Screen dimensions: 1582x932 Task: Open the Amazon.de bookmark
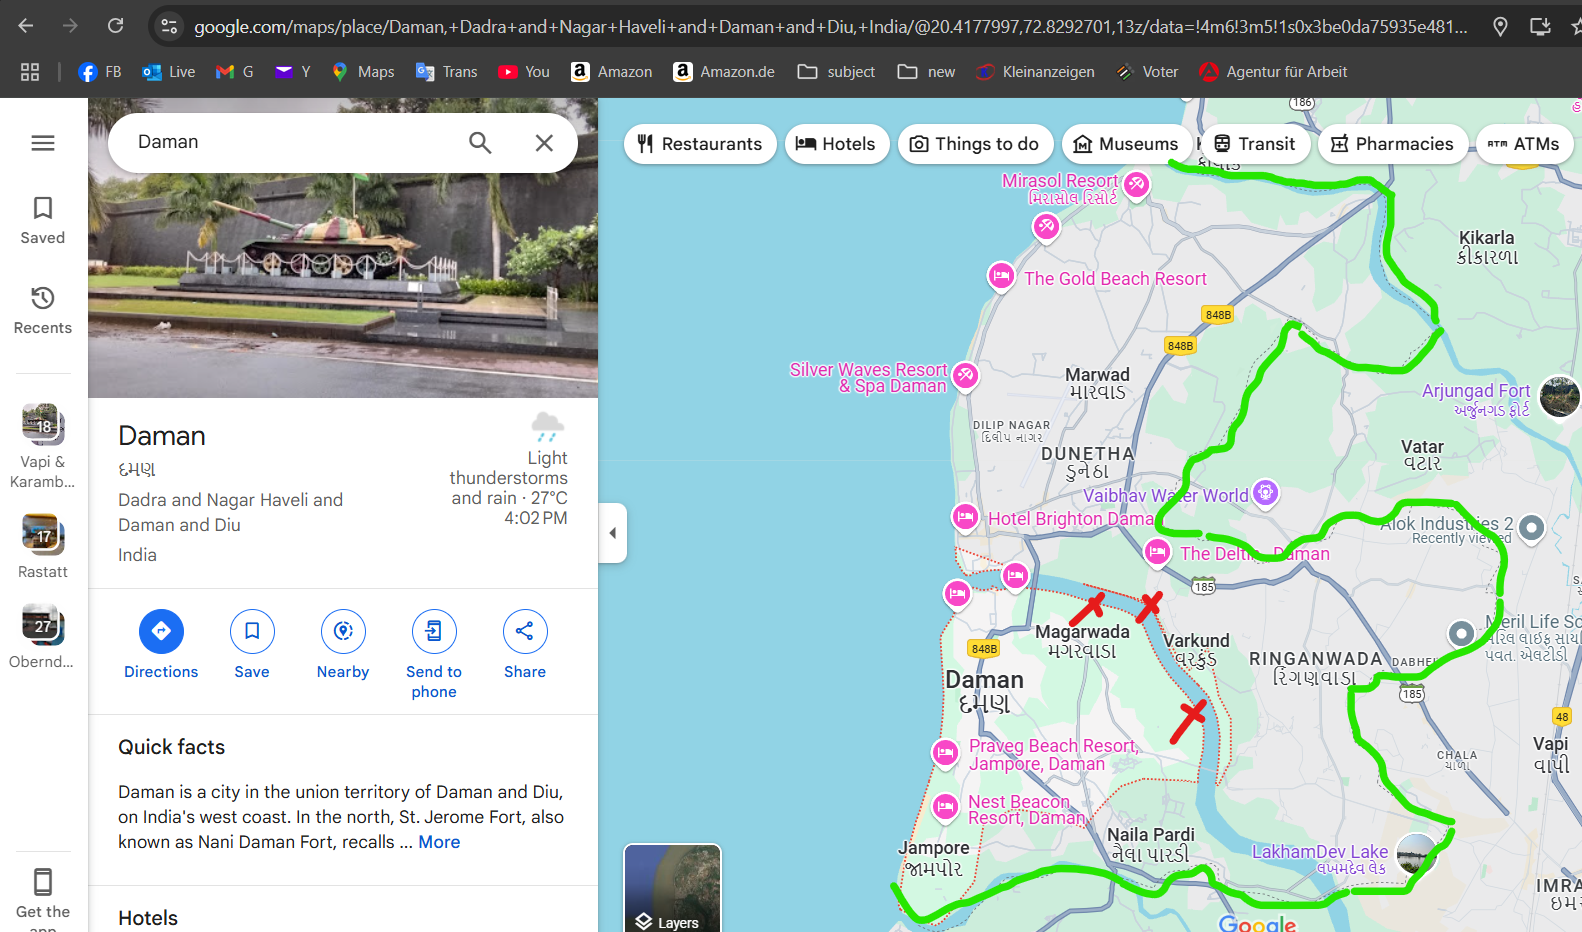[724, 72]
